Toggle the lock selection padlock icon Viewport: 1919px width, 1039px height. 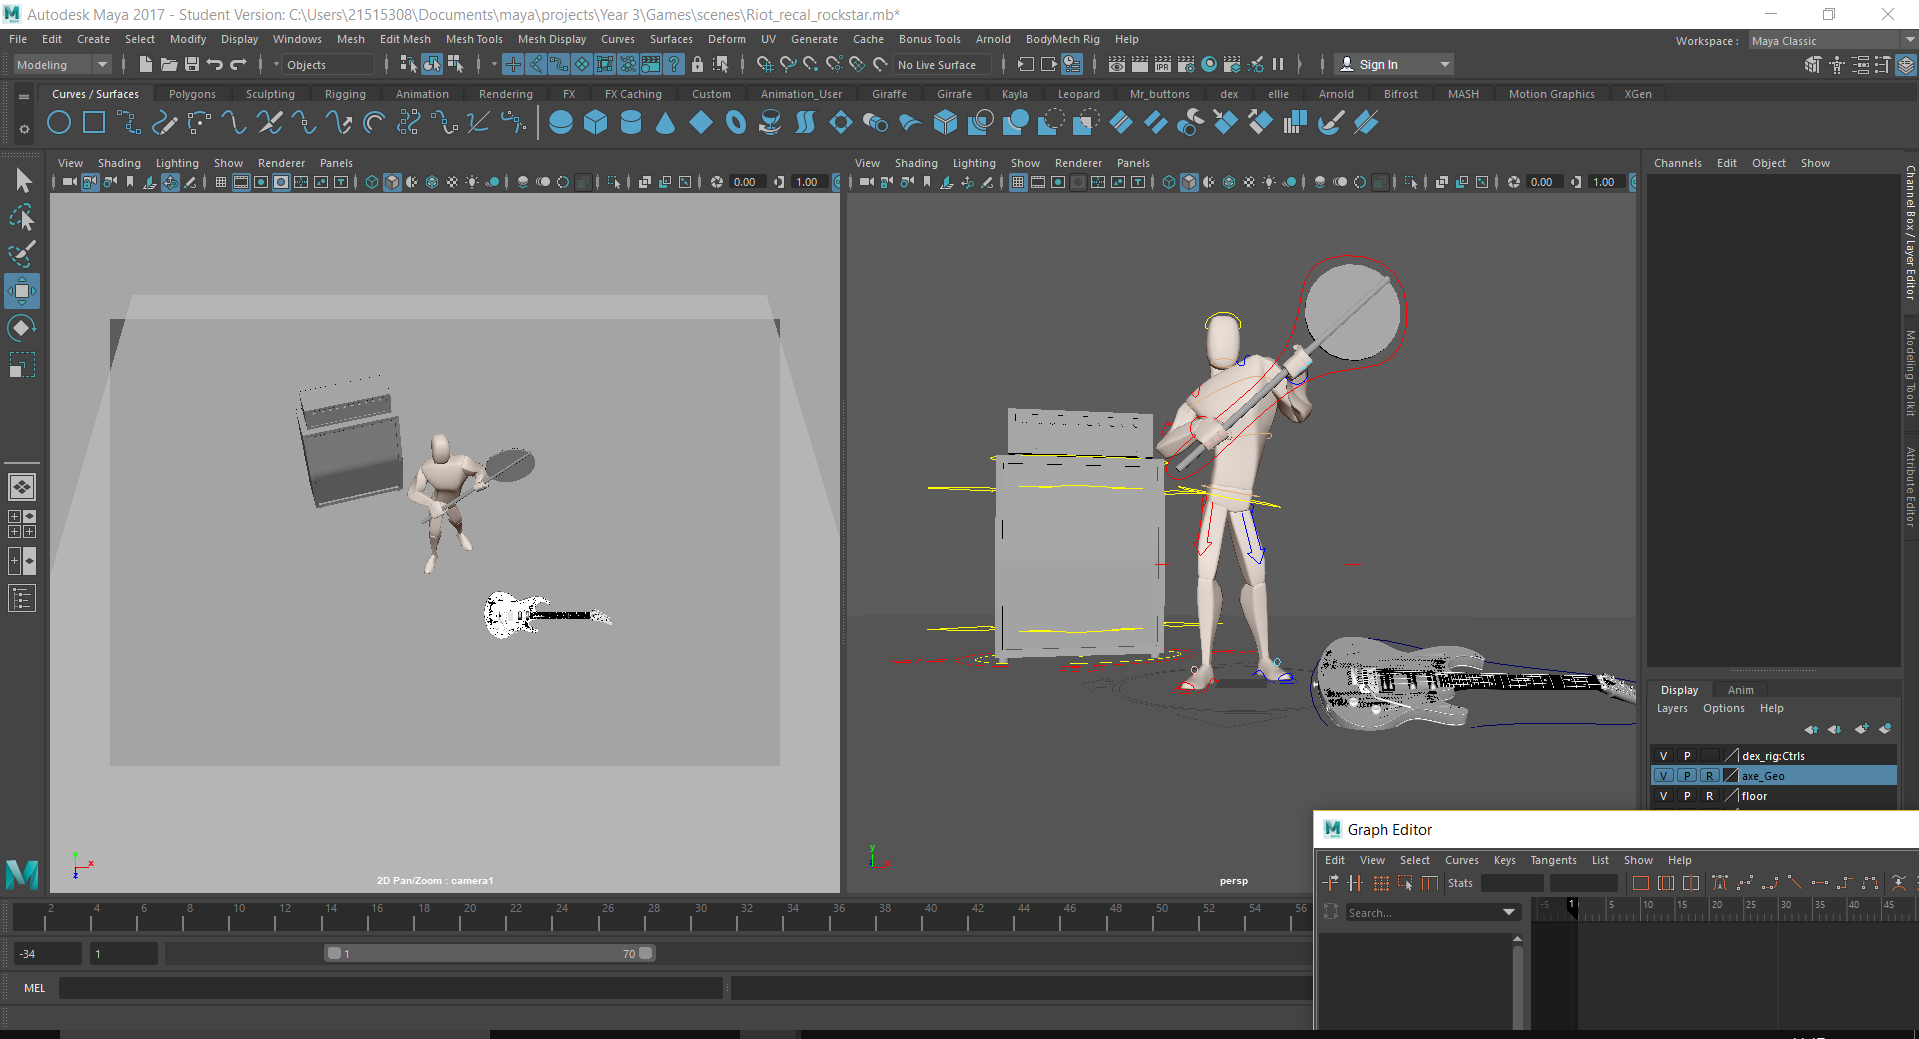[x=697, y=64]
